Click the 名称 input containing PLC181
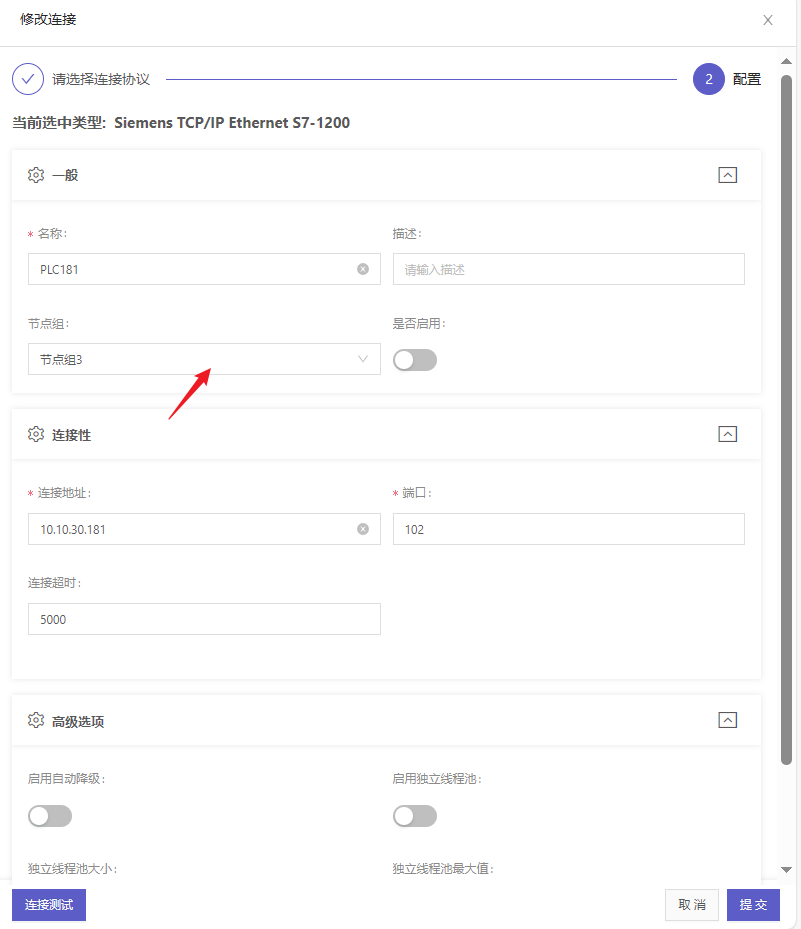 pyautogui.click(x=204, y=269)
